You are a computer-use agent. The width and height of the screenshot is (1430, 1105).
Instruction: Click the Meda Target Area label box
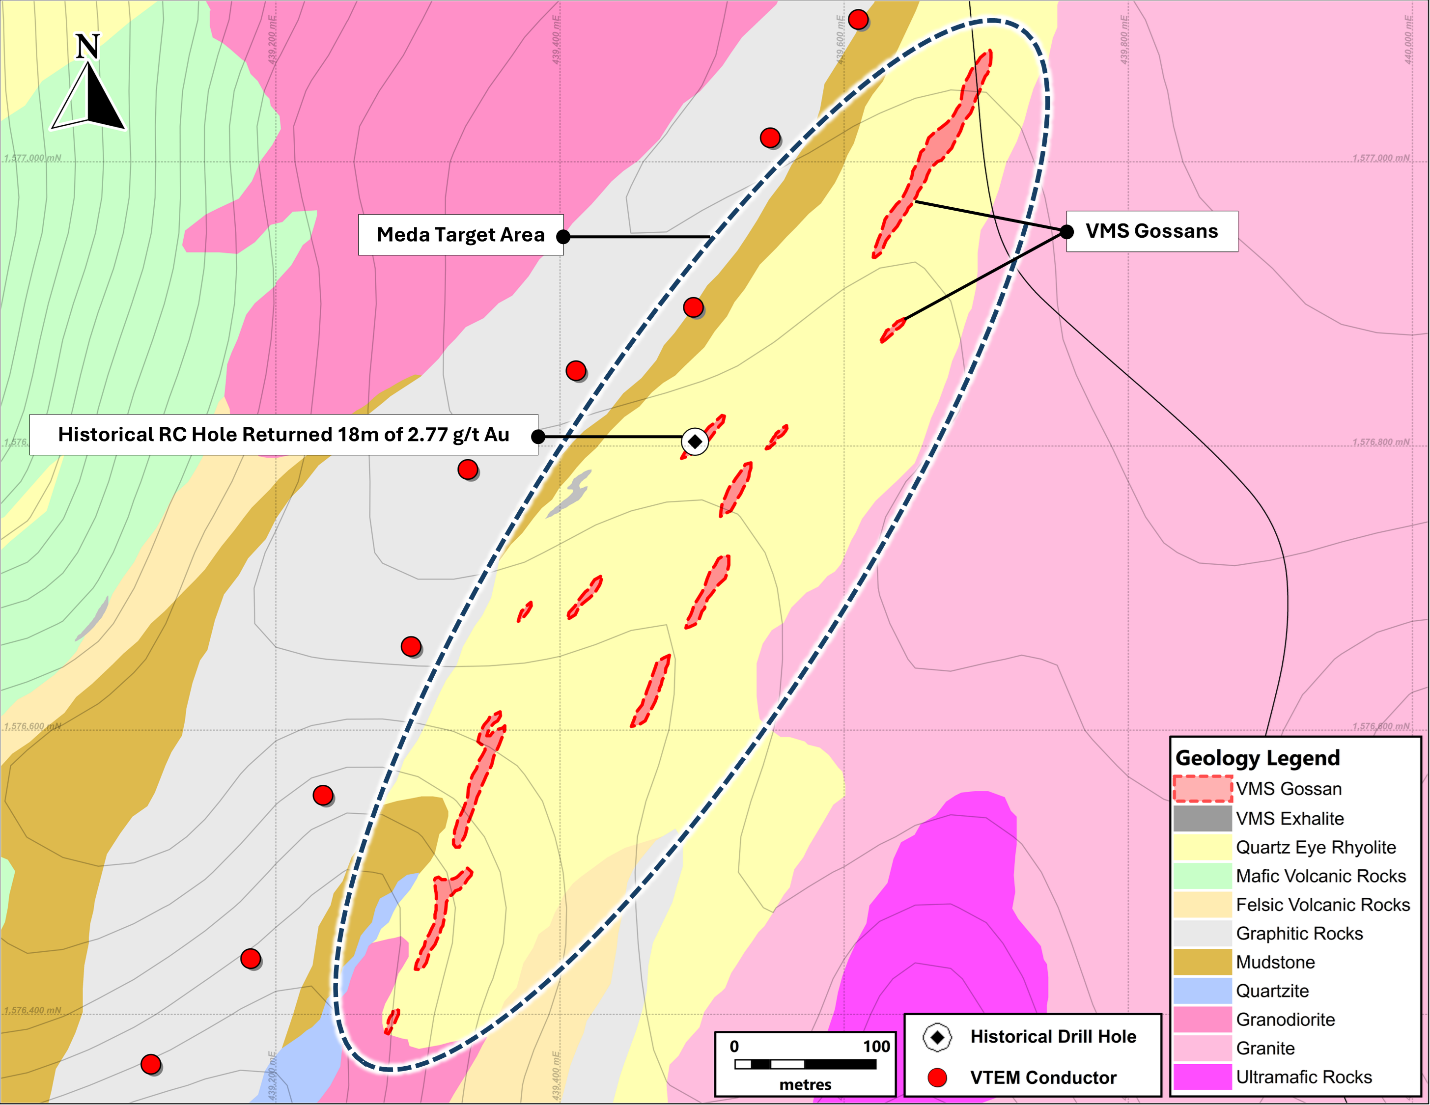point(461,235)
